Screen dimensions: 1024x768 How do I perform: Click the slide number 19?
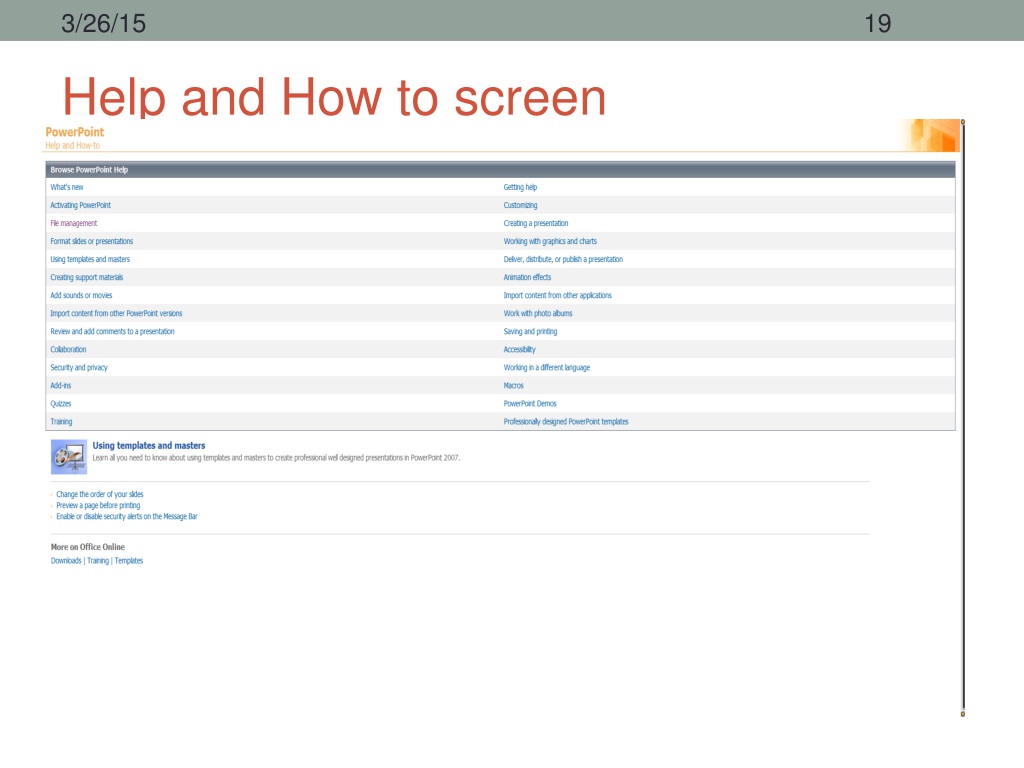pyautogui.click(x=878, y=24)
